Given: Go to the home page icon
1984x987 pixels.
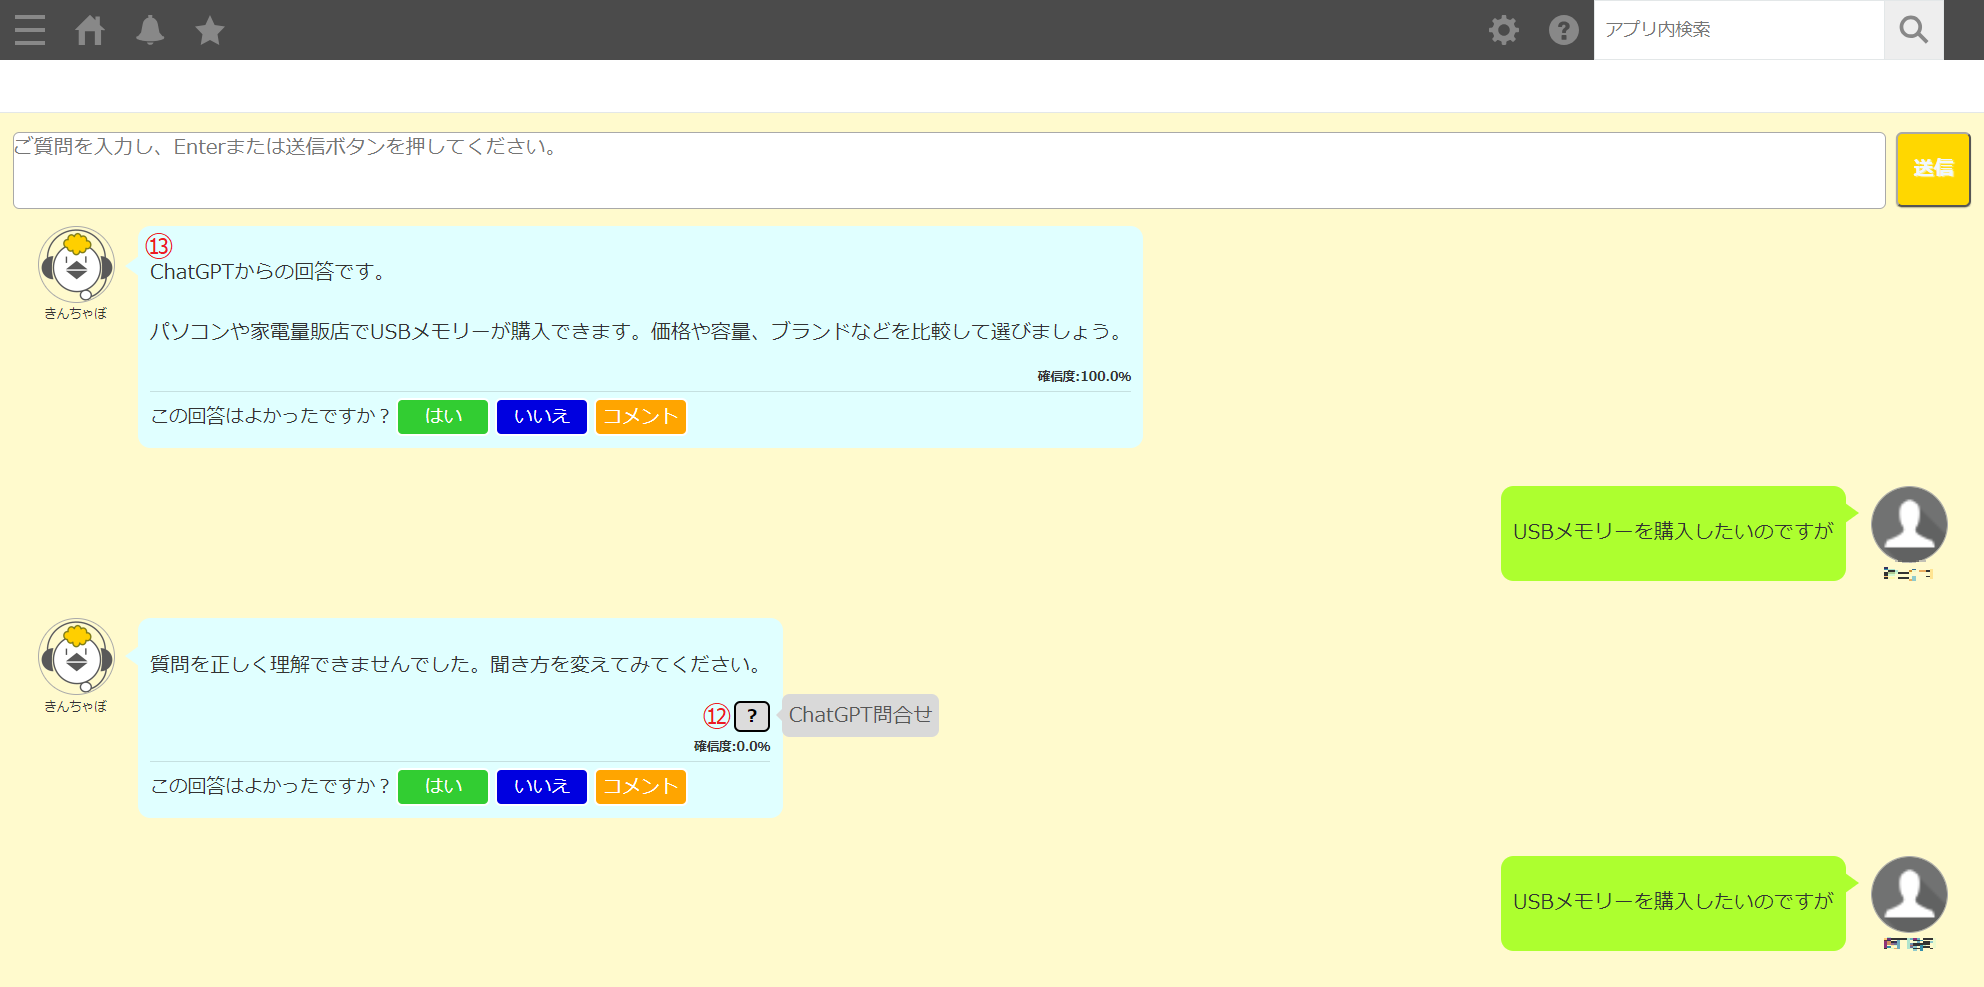Looking at the screenshot, I should [x=90, y=30].
